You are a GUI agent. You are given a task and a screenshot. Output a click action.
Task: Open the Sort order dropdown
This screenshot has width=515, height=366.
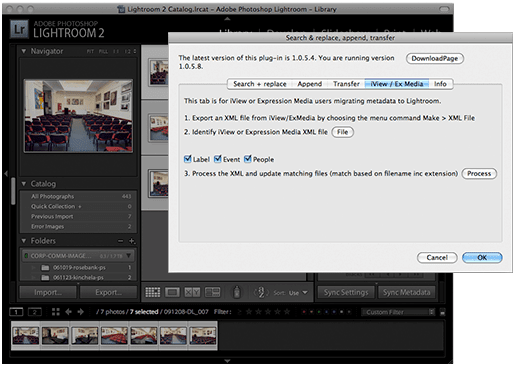click(x=298, y=293)
